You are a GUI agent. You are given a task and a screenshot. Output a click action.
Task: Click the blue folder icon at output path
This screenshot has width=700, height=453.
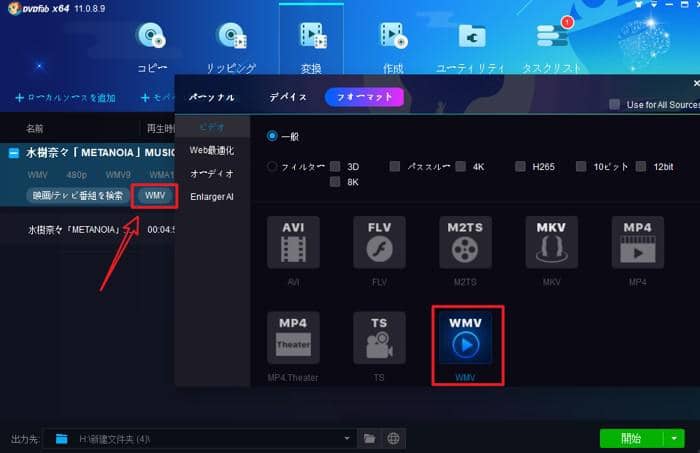[x=62, y=439]
